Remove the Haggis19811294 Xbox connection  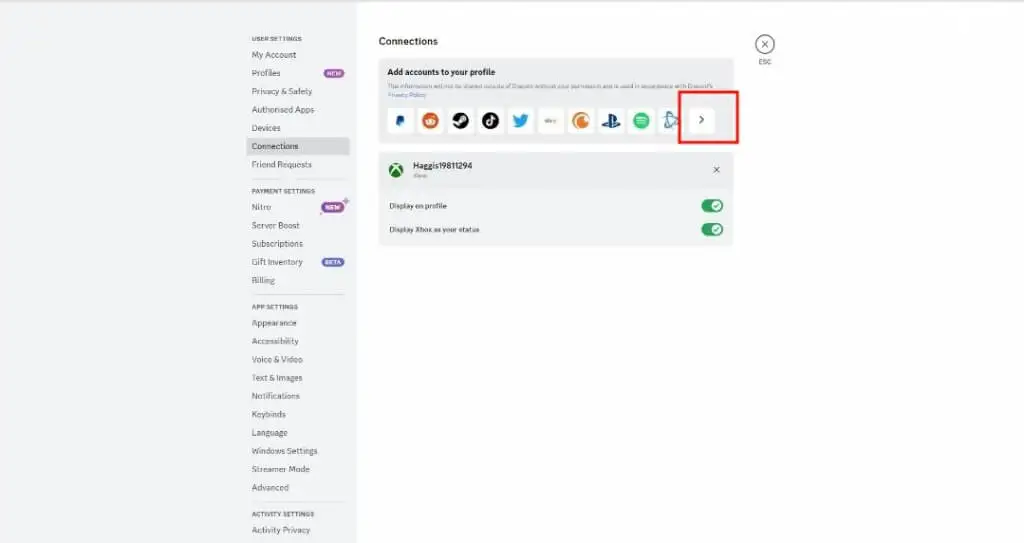pos(716,170)
